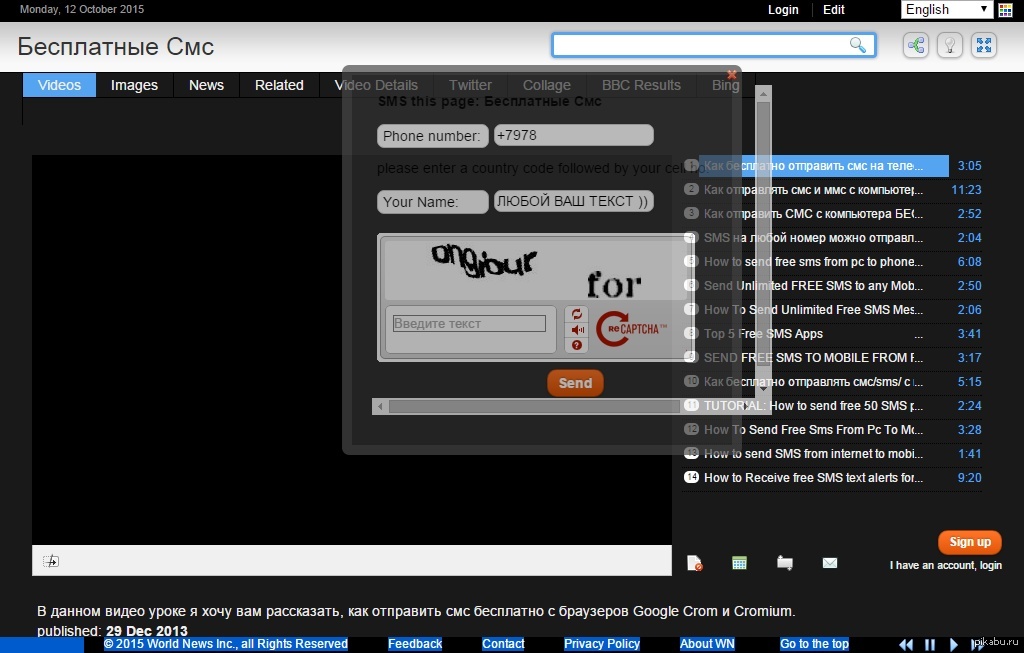Open the News tab

tap(206, 85)
